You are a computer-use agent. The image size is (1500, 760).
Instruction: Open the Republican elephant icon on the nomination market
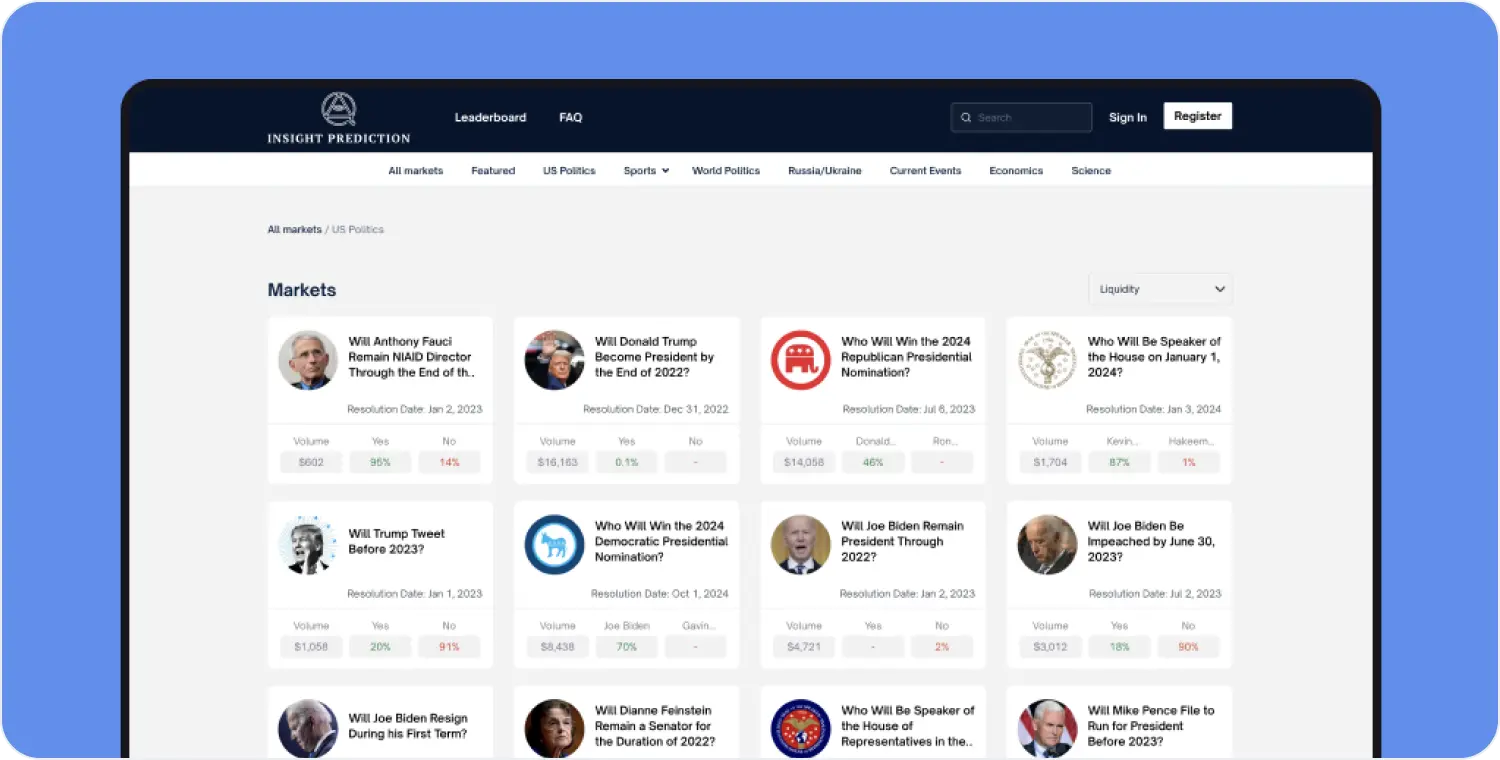pos(801,360)
